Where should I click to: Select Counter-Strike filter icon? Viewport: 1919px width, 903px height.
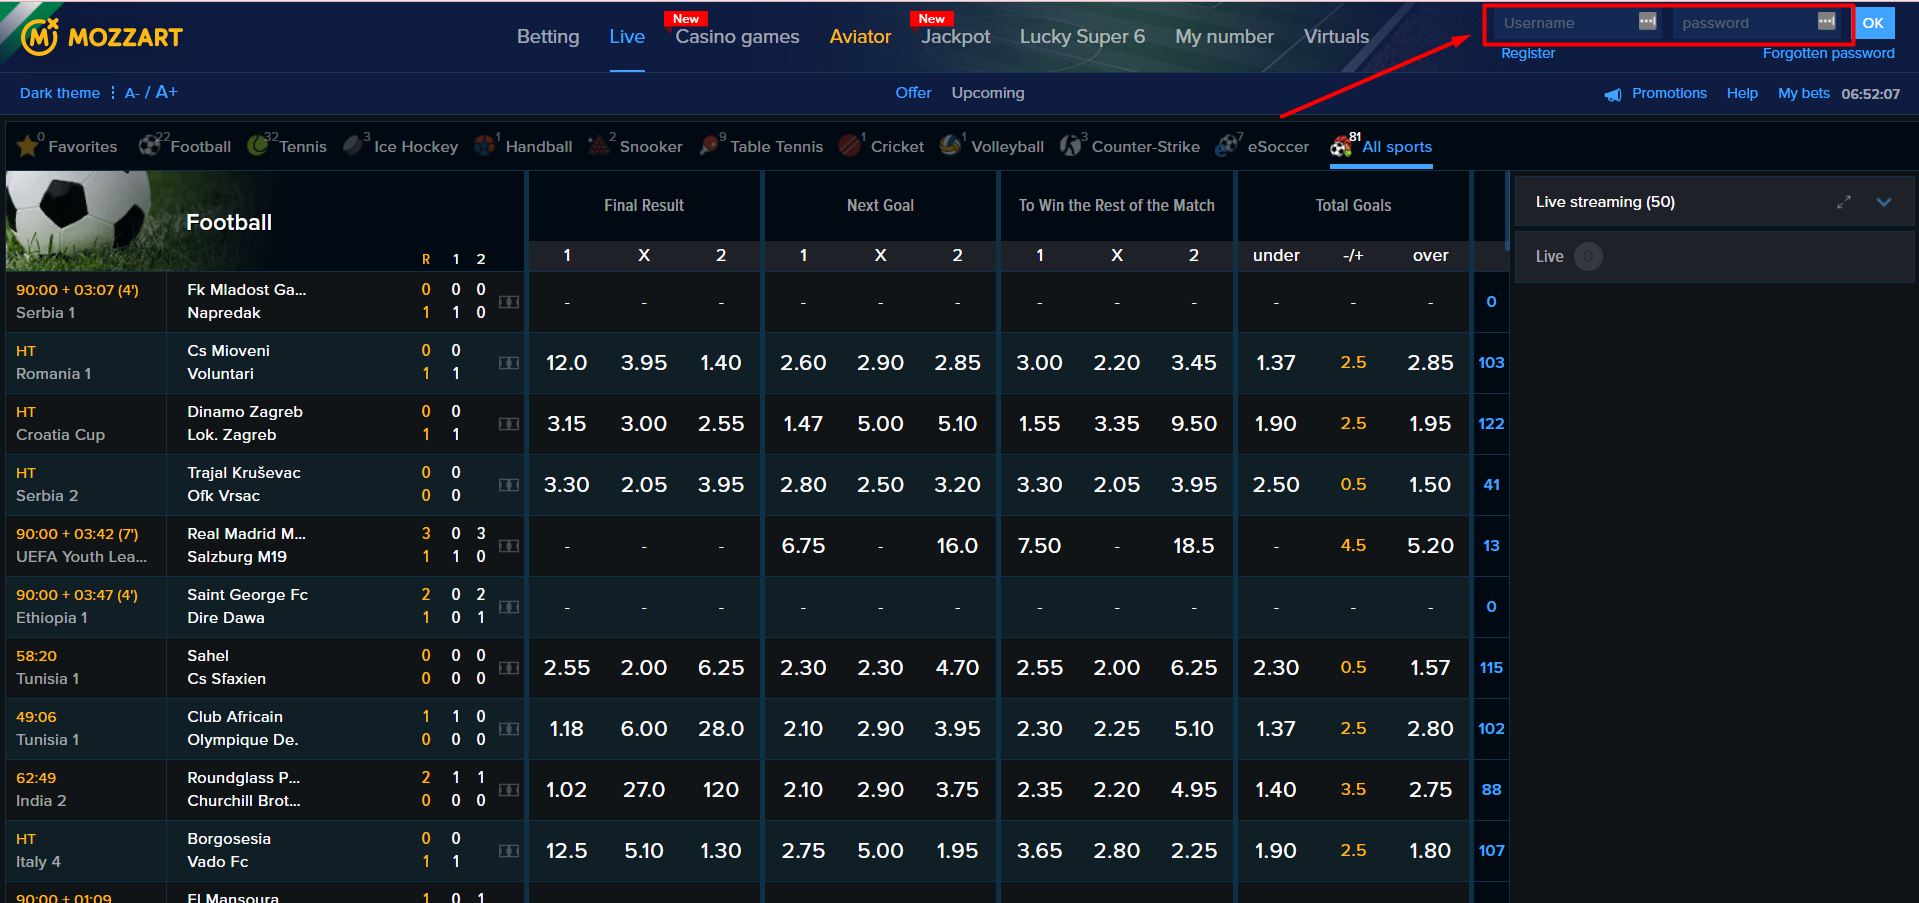1071,146
